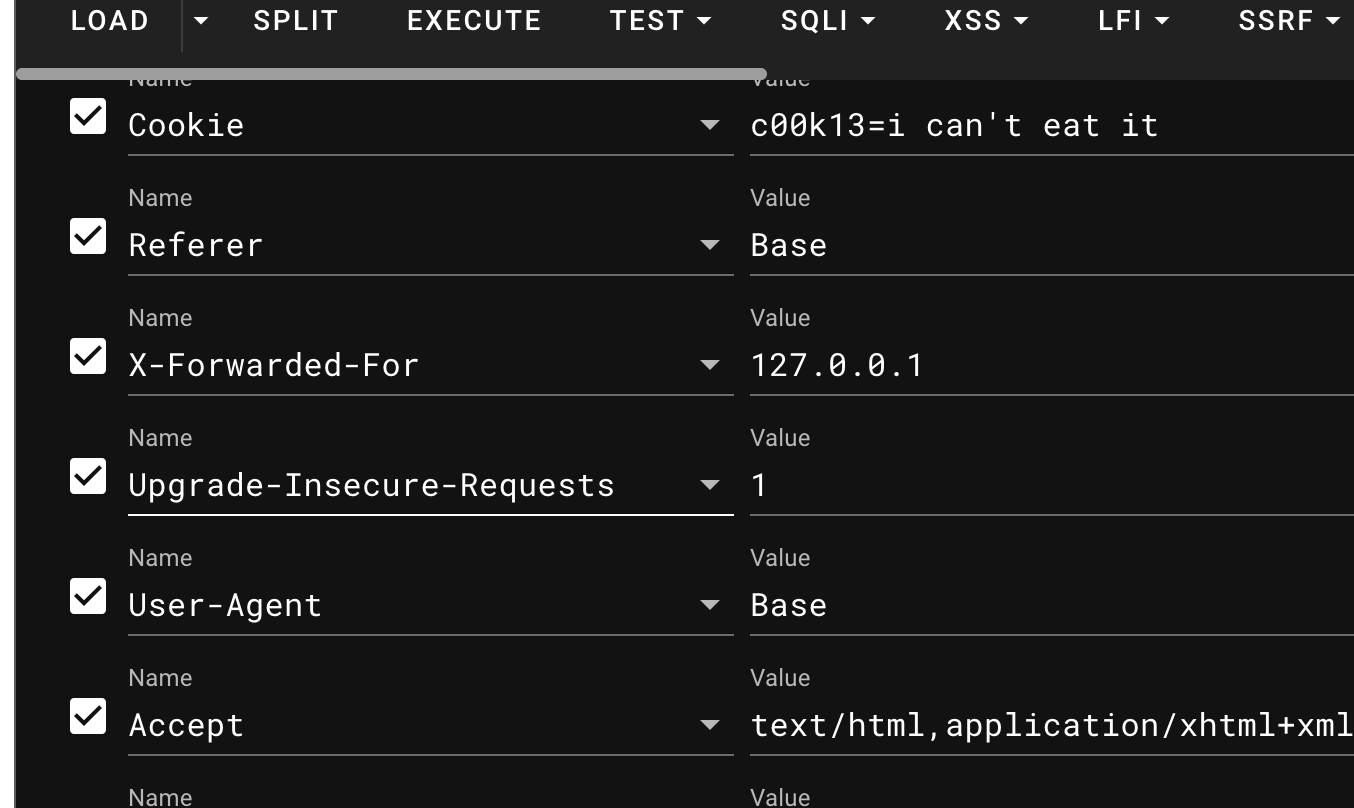Uncheck the Cookie header checkbox

tap(88, 117)
